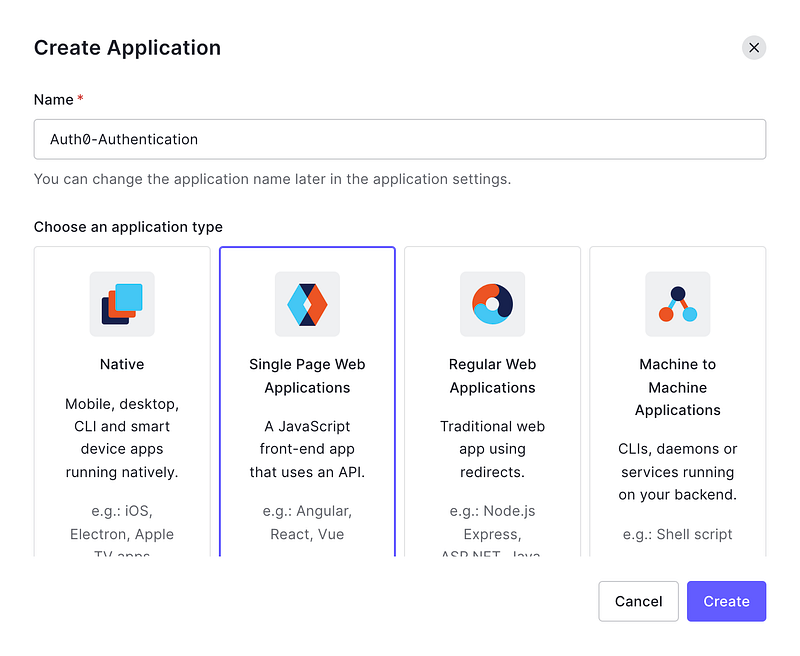Click the Machine to Machine nodes icon
The height and width of the screenshot is (656, 800).
tap(678, 304)
